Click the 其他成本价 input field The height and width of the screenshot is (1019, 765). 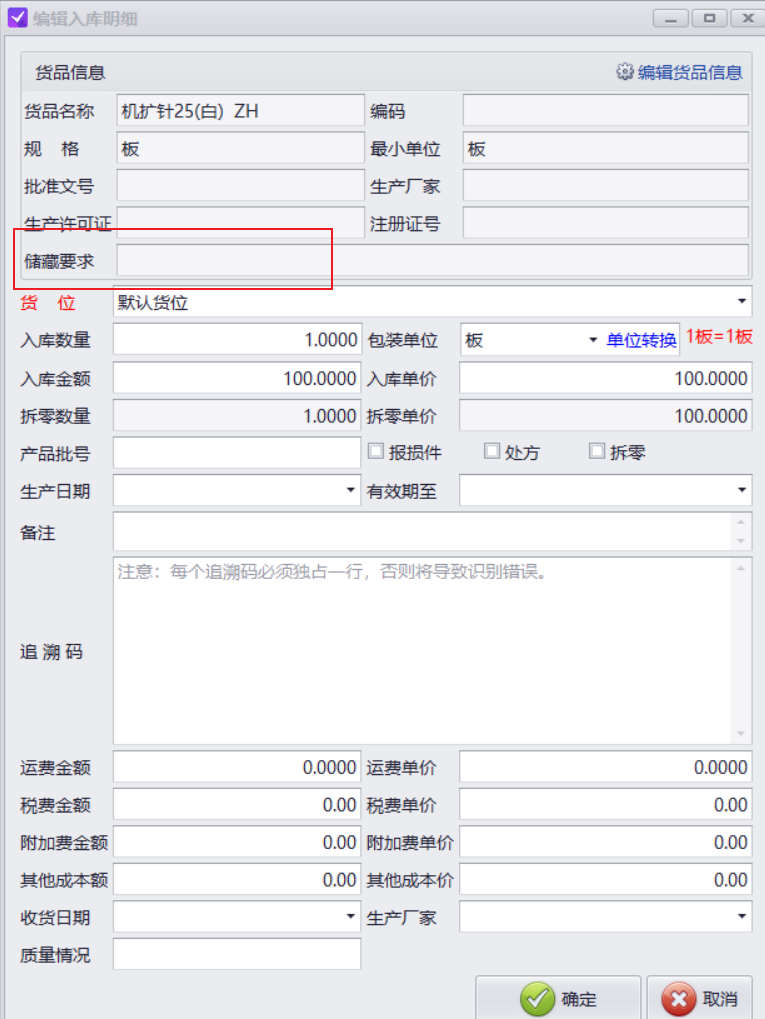pos(605,879)
